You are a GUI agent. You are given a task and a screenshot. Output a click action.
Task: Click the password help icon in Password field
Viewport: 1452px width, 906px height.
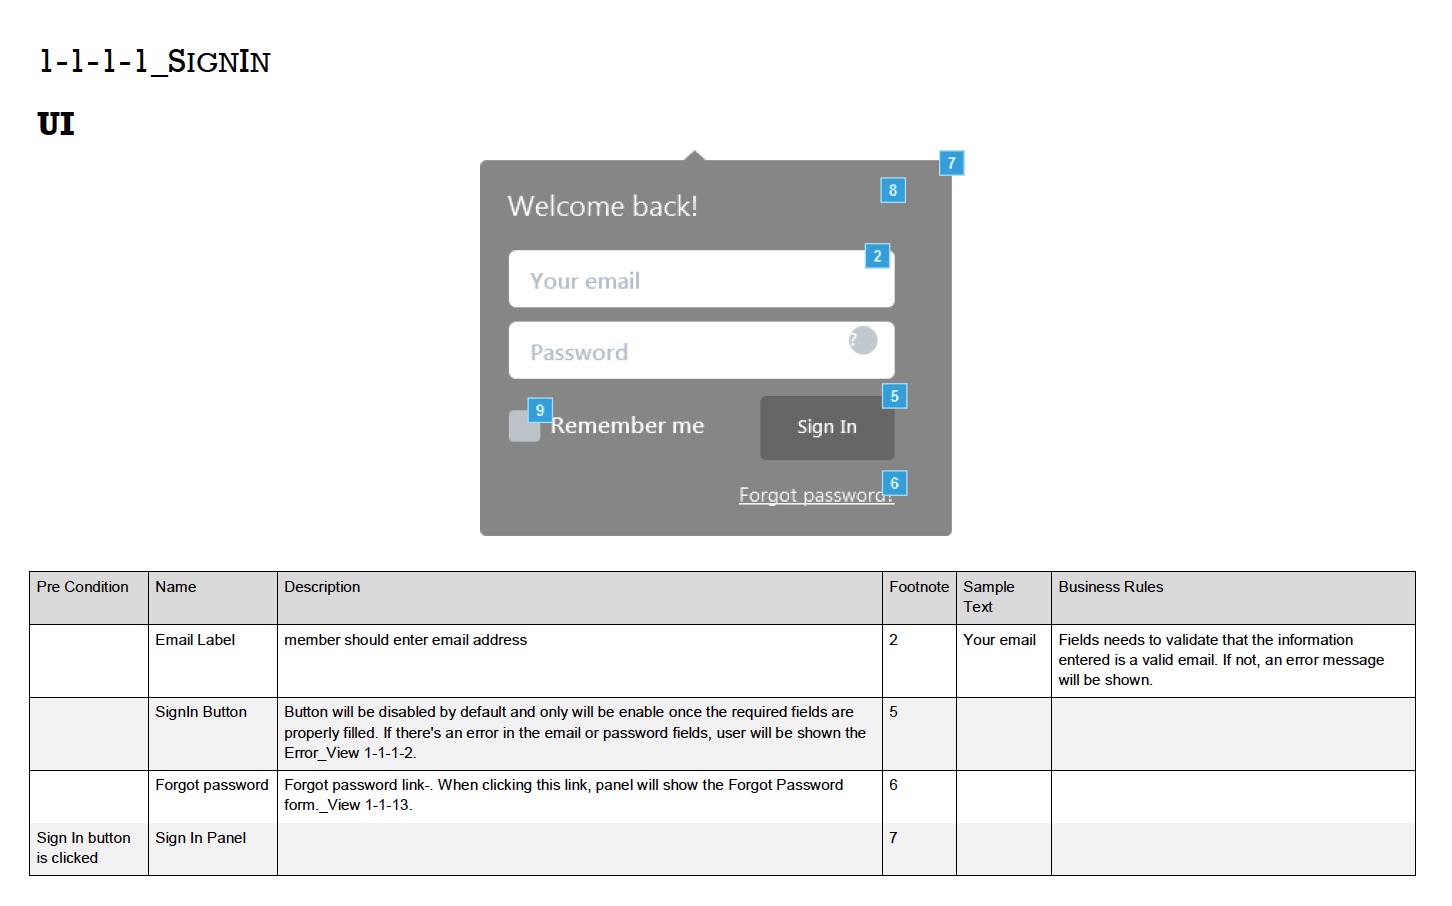pyautogui.click(x=863, y=340)
